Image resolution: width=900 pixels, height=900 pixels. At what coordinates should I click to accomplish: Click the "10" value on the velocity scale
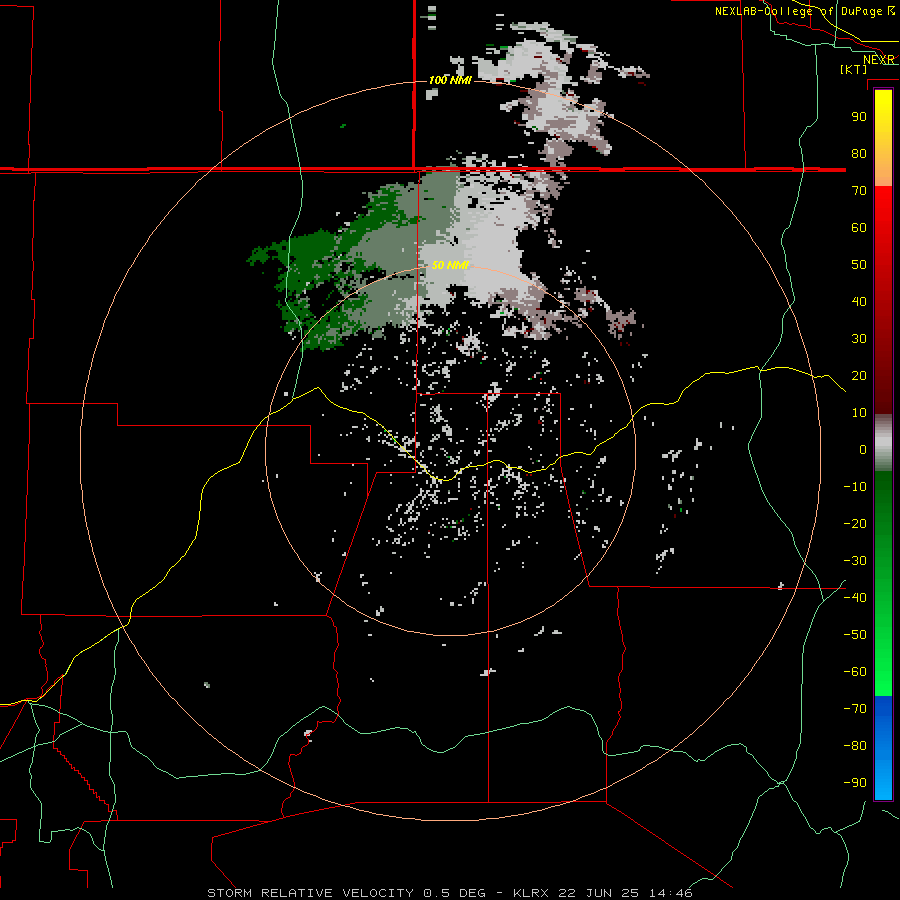tap(859, 413)
